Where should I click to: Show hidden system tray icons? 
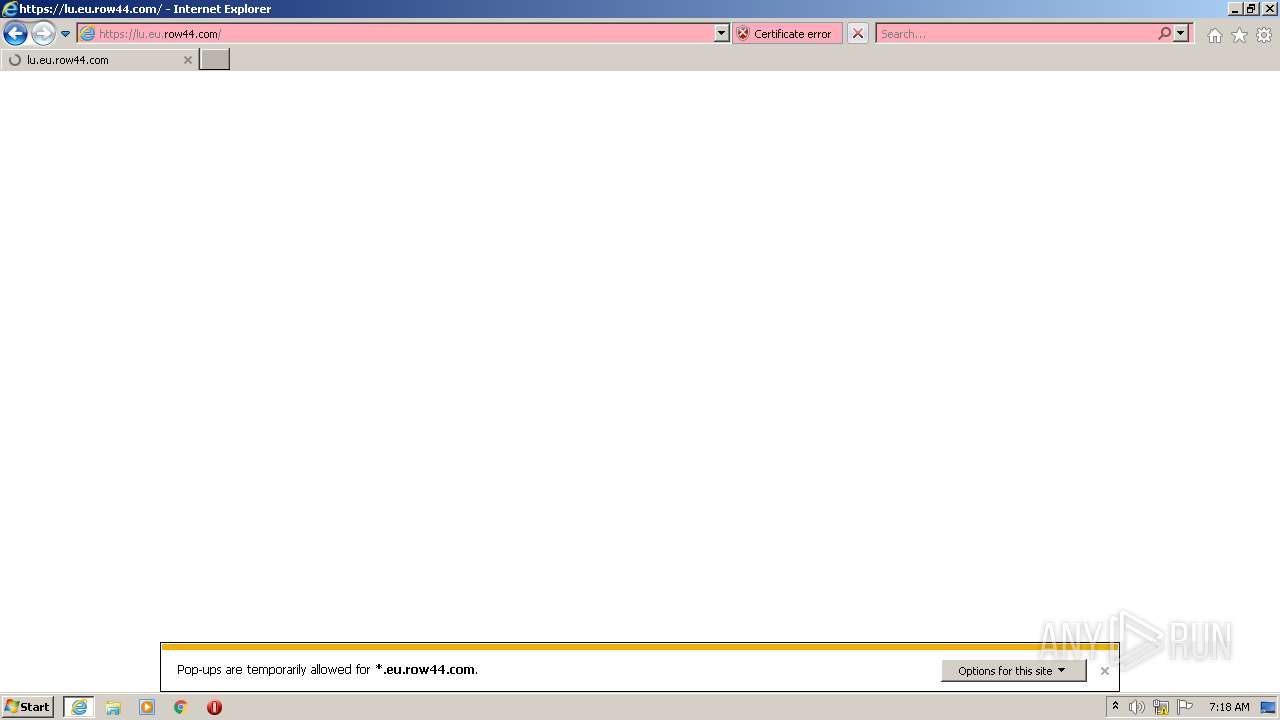tap(1115, 707)
